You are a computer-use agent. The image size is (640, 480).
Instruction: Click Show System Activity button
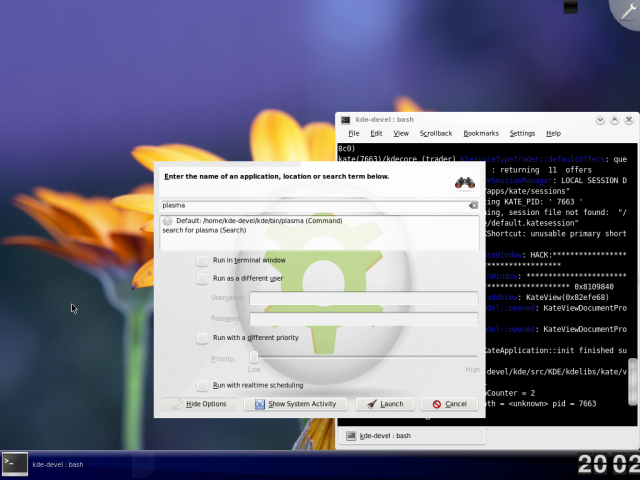(x=297, y=404)
